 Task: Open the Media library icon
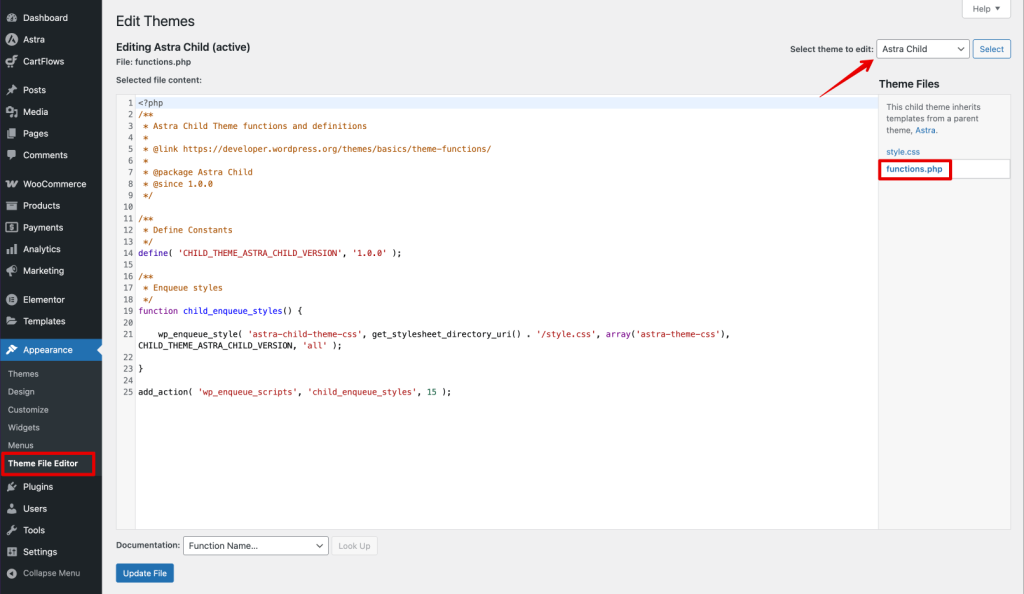[17, 111]
